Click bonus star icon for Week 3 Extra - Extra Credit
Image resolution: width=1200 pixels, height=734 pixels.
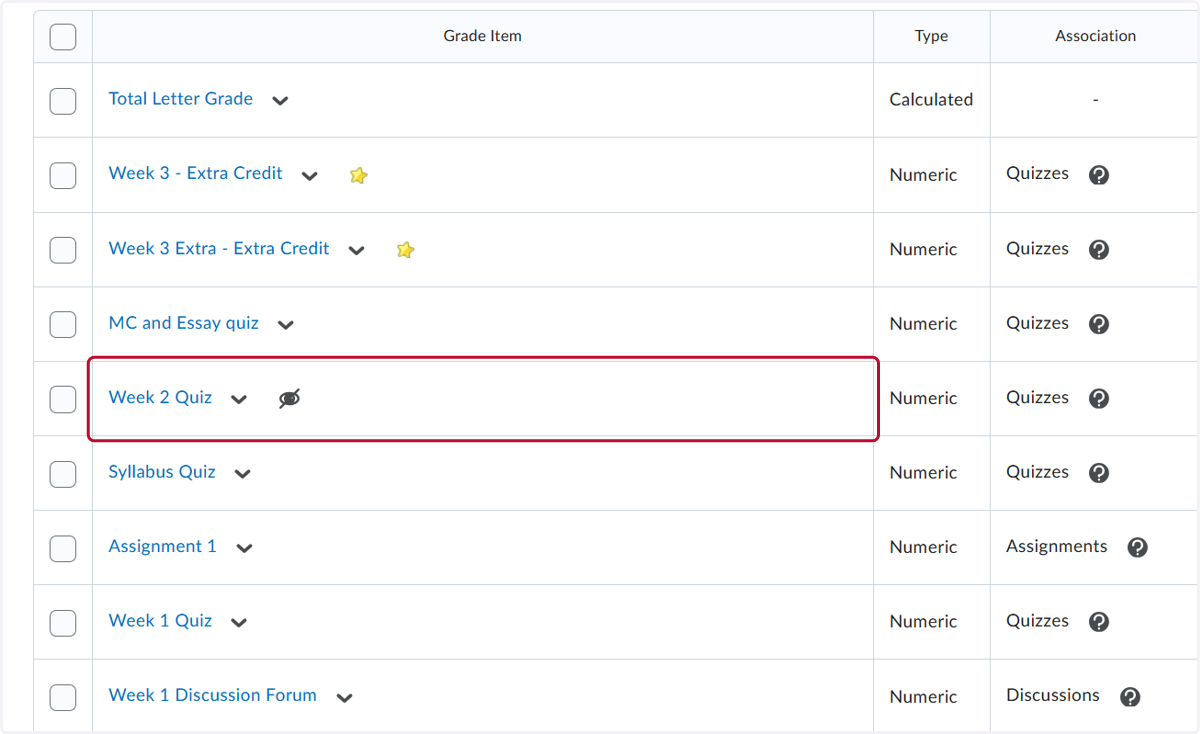click(405, 250)
